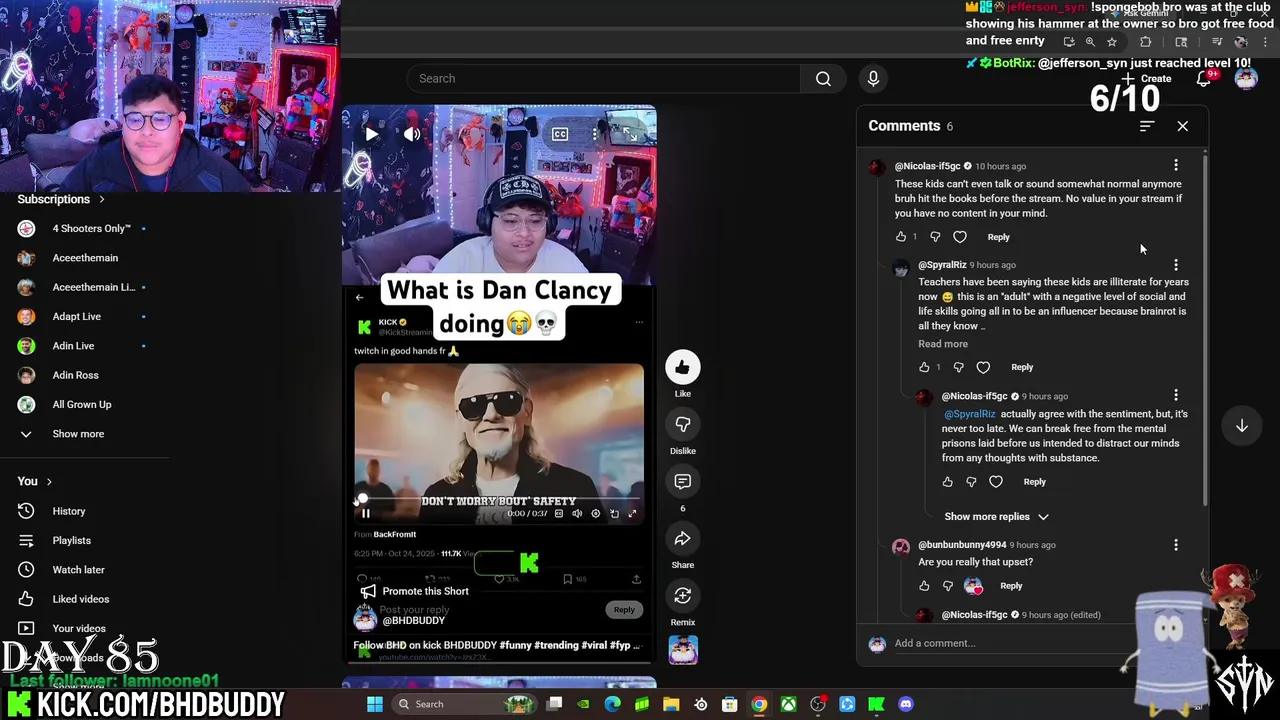The height and width of the screenshot is (720, 1280).
Task: Open Xbox app from taskbar
Action: (x=789, y=704)
